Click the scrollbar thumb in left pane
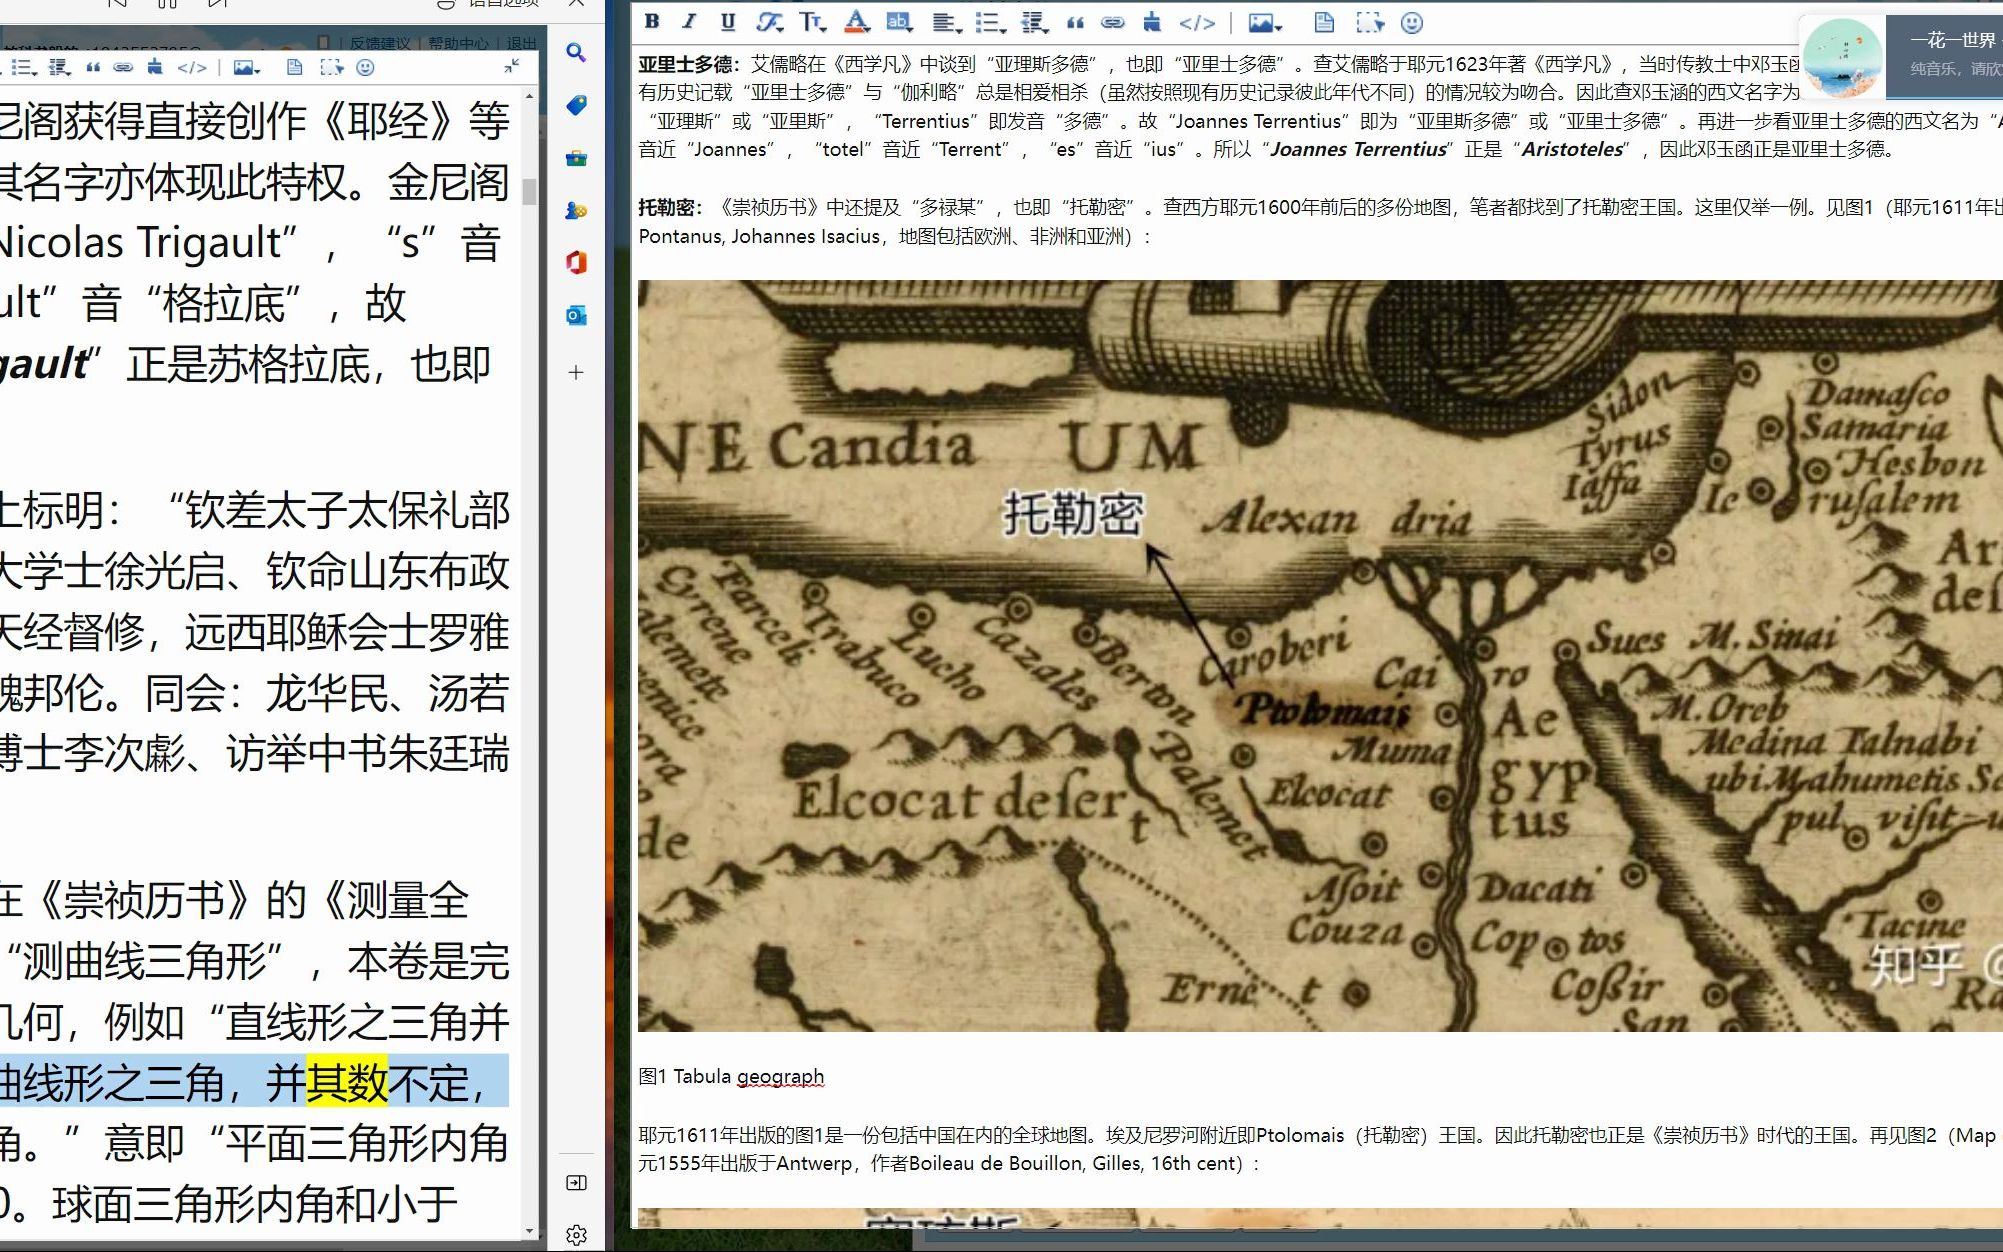 tap(529, 190)
